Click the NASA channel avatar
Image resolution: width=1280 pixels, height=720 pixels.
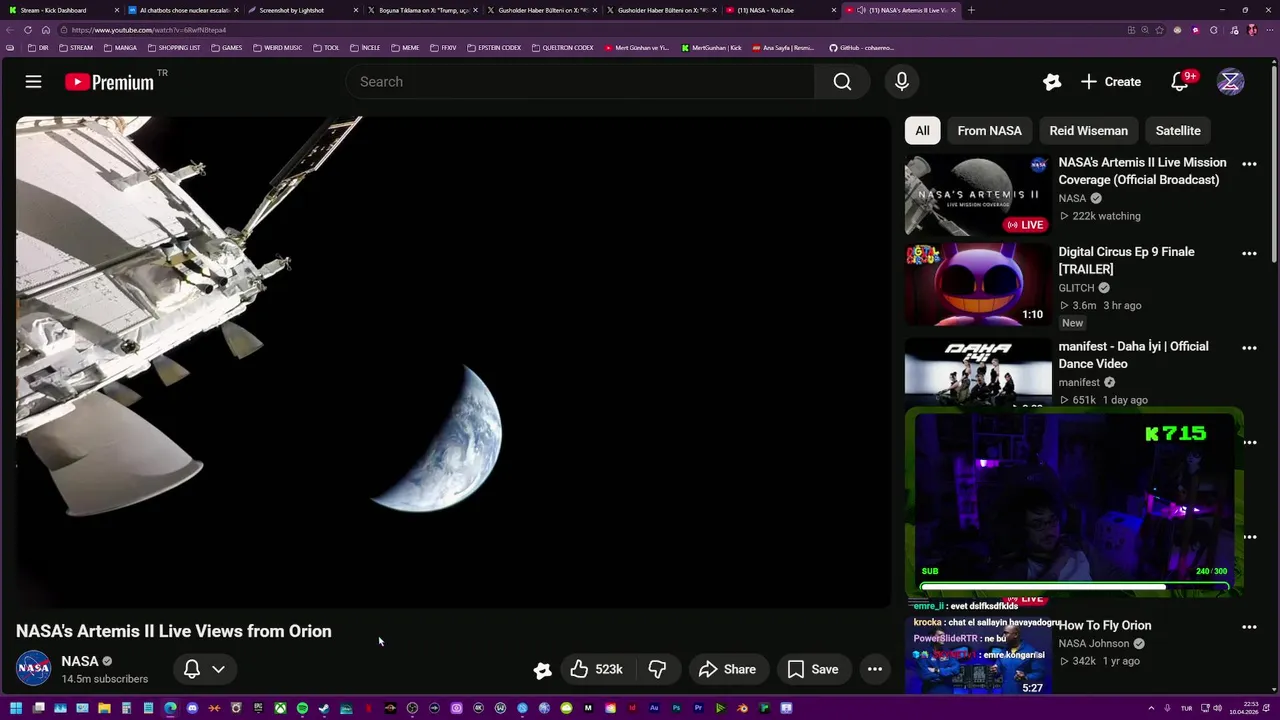[x=33, y=668]
